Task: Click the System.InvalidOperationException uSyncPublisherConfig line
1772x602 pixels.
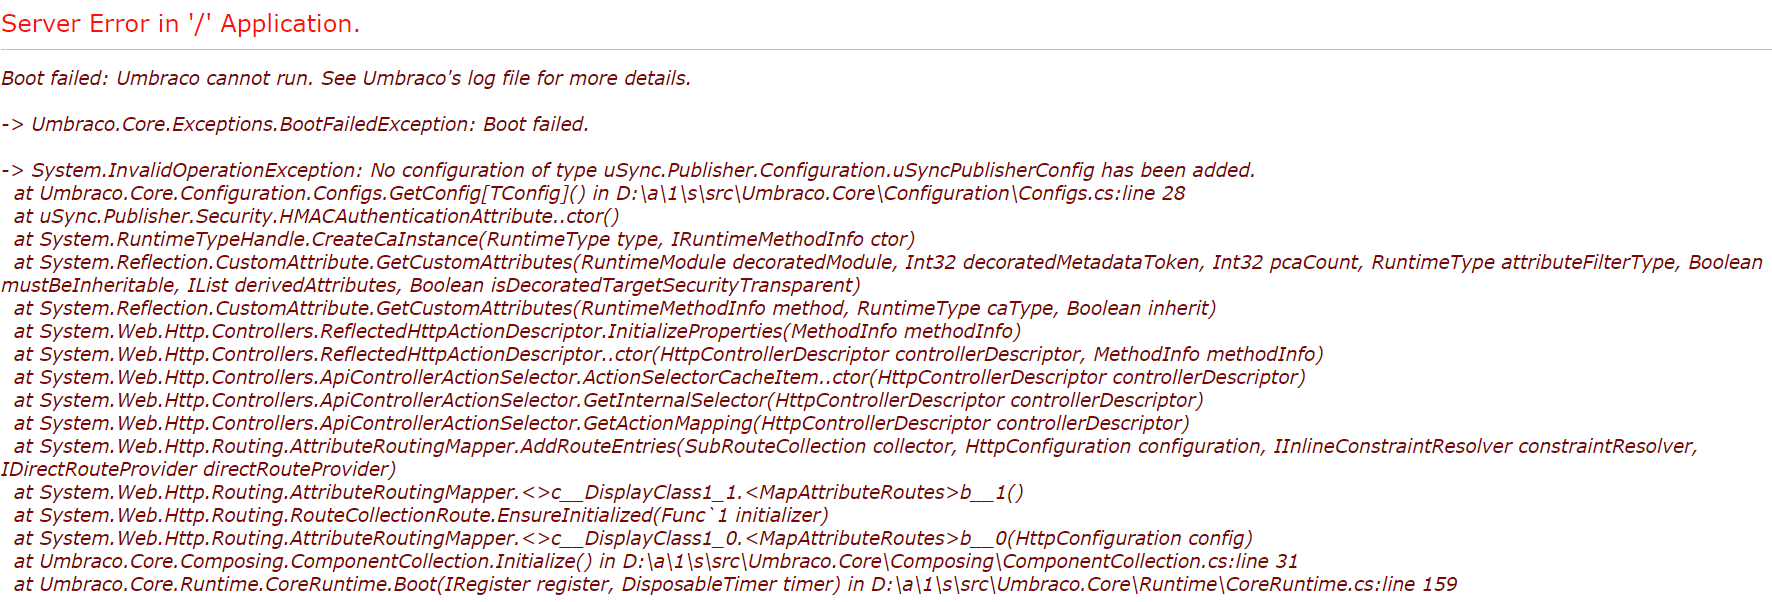Action: pyautogui.click(x=628, y=170)
